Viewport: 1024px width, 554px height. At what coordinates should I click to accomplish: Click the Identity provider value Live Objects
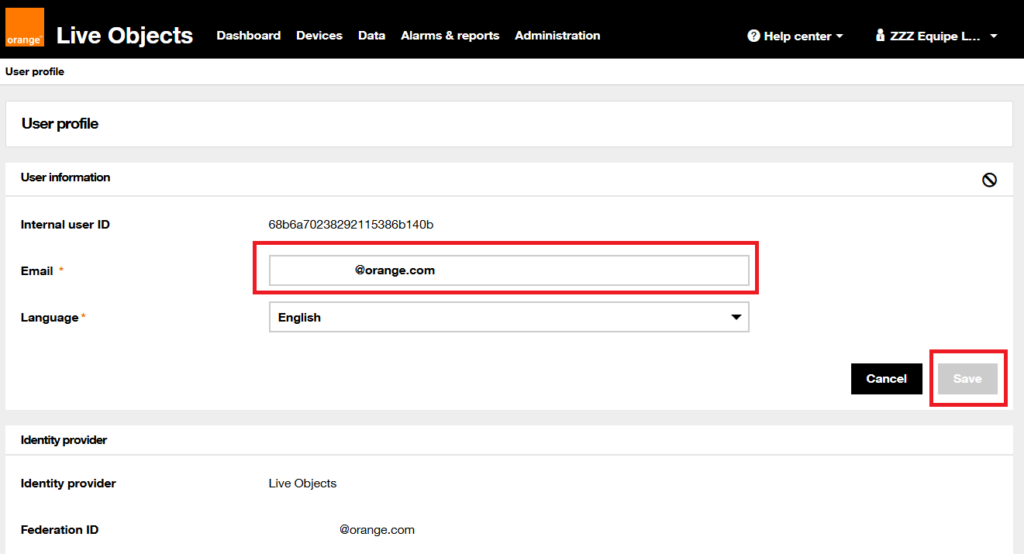pyautogui.click(x=302, y=484)
